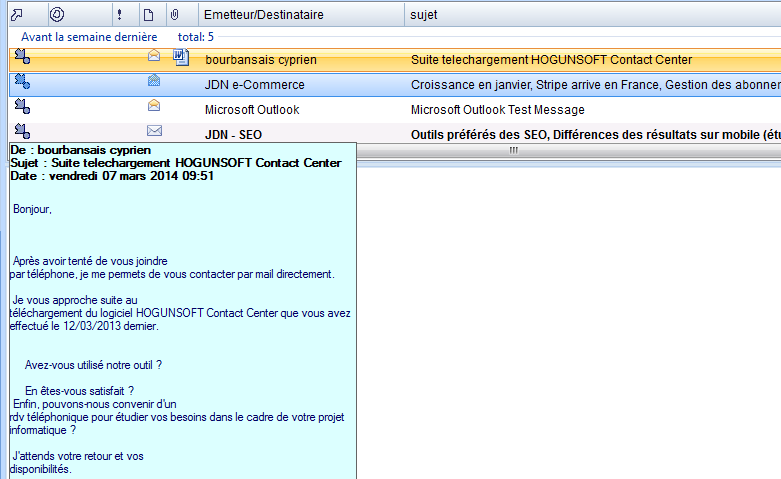Image resolution: width=781 pixels, height=479 pixels.
Task: Sort by the pin column header icon
Action: pos(17,15)
